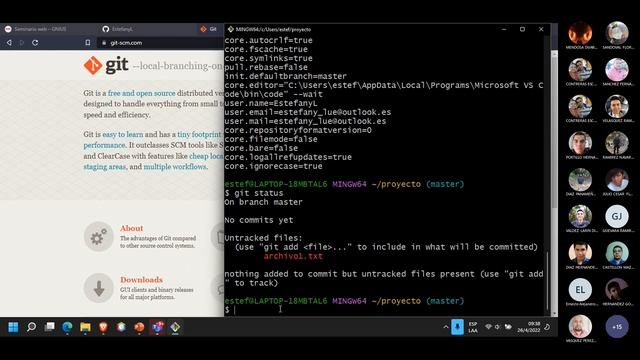Open the Downloads section link
The width and height of the screenshot is (640, 360).
(x=141, y=280)
